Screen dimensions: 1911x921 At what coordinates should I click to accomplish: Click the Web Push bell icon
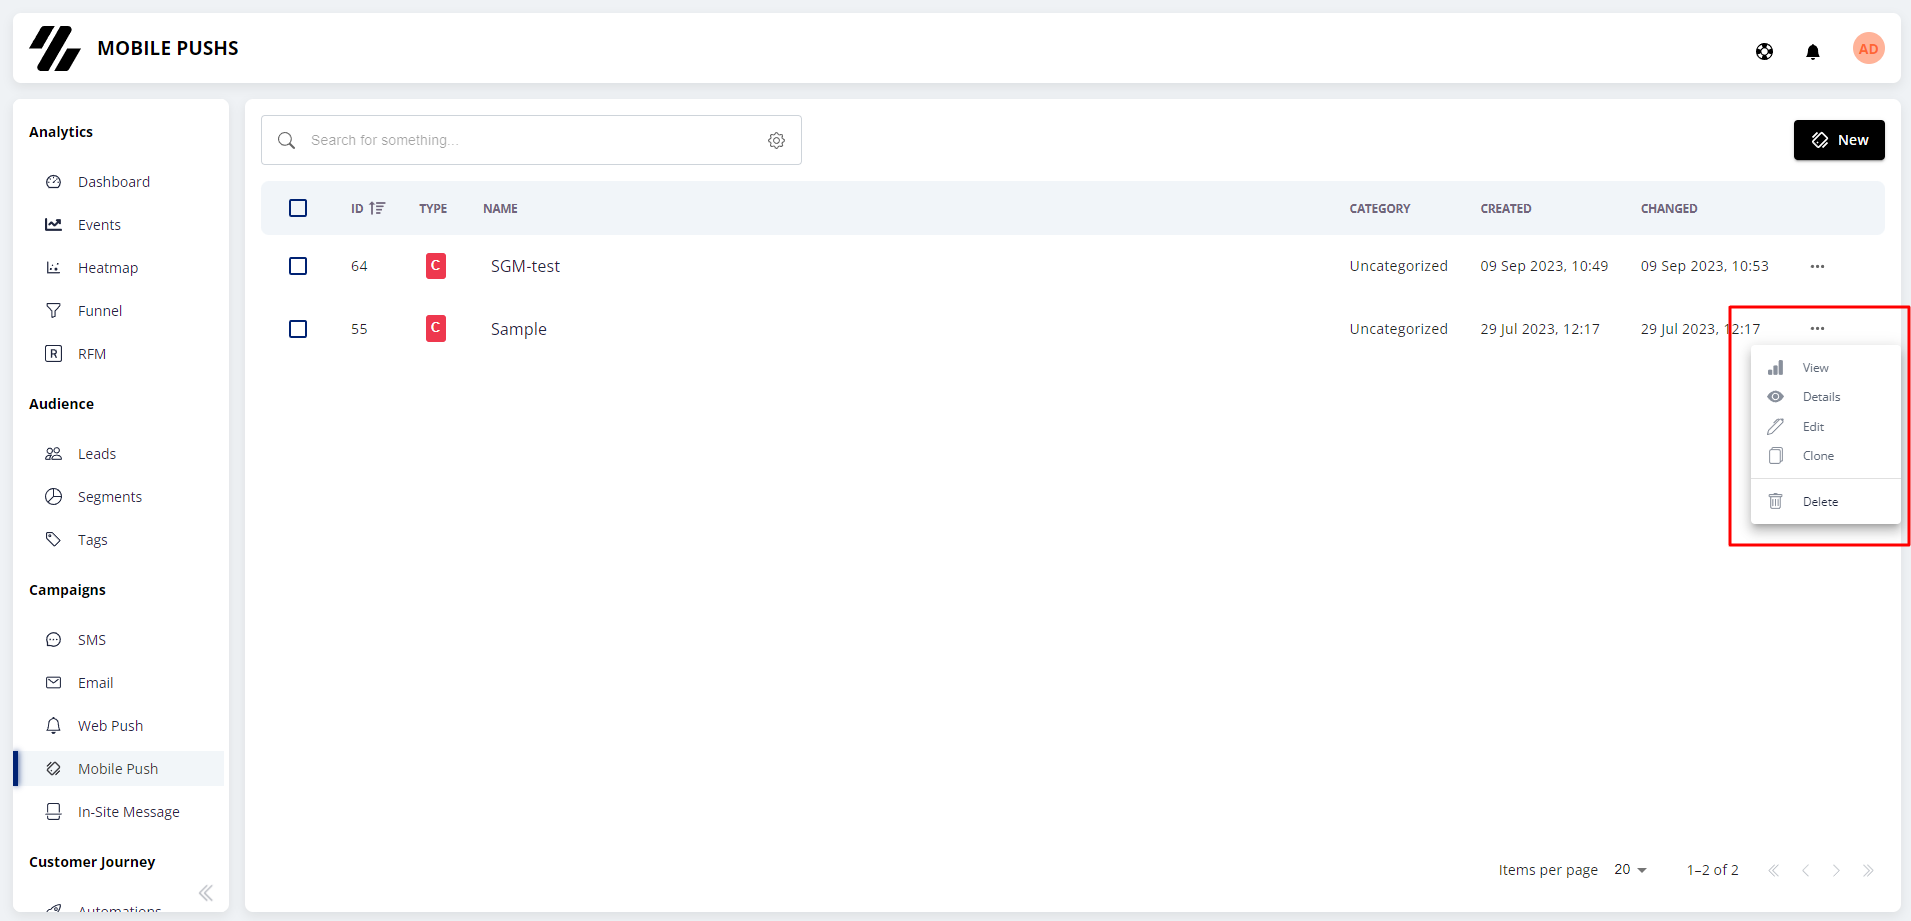coord(54,725)
